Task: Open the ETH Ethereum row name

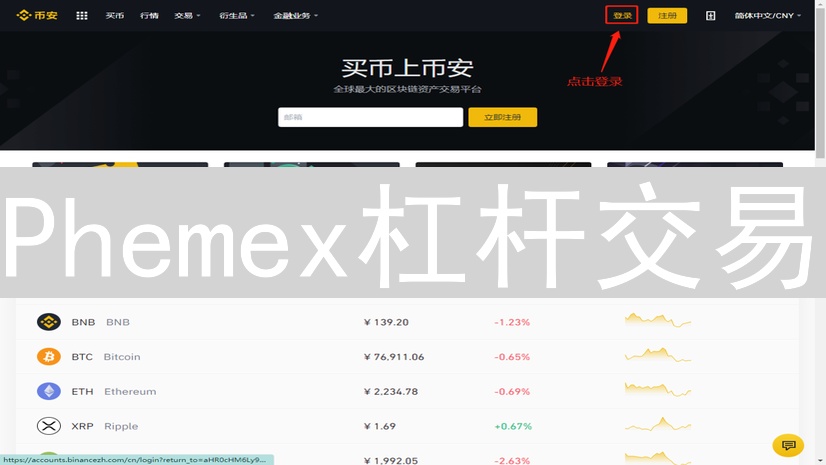Action: tap(114, 391)
